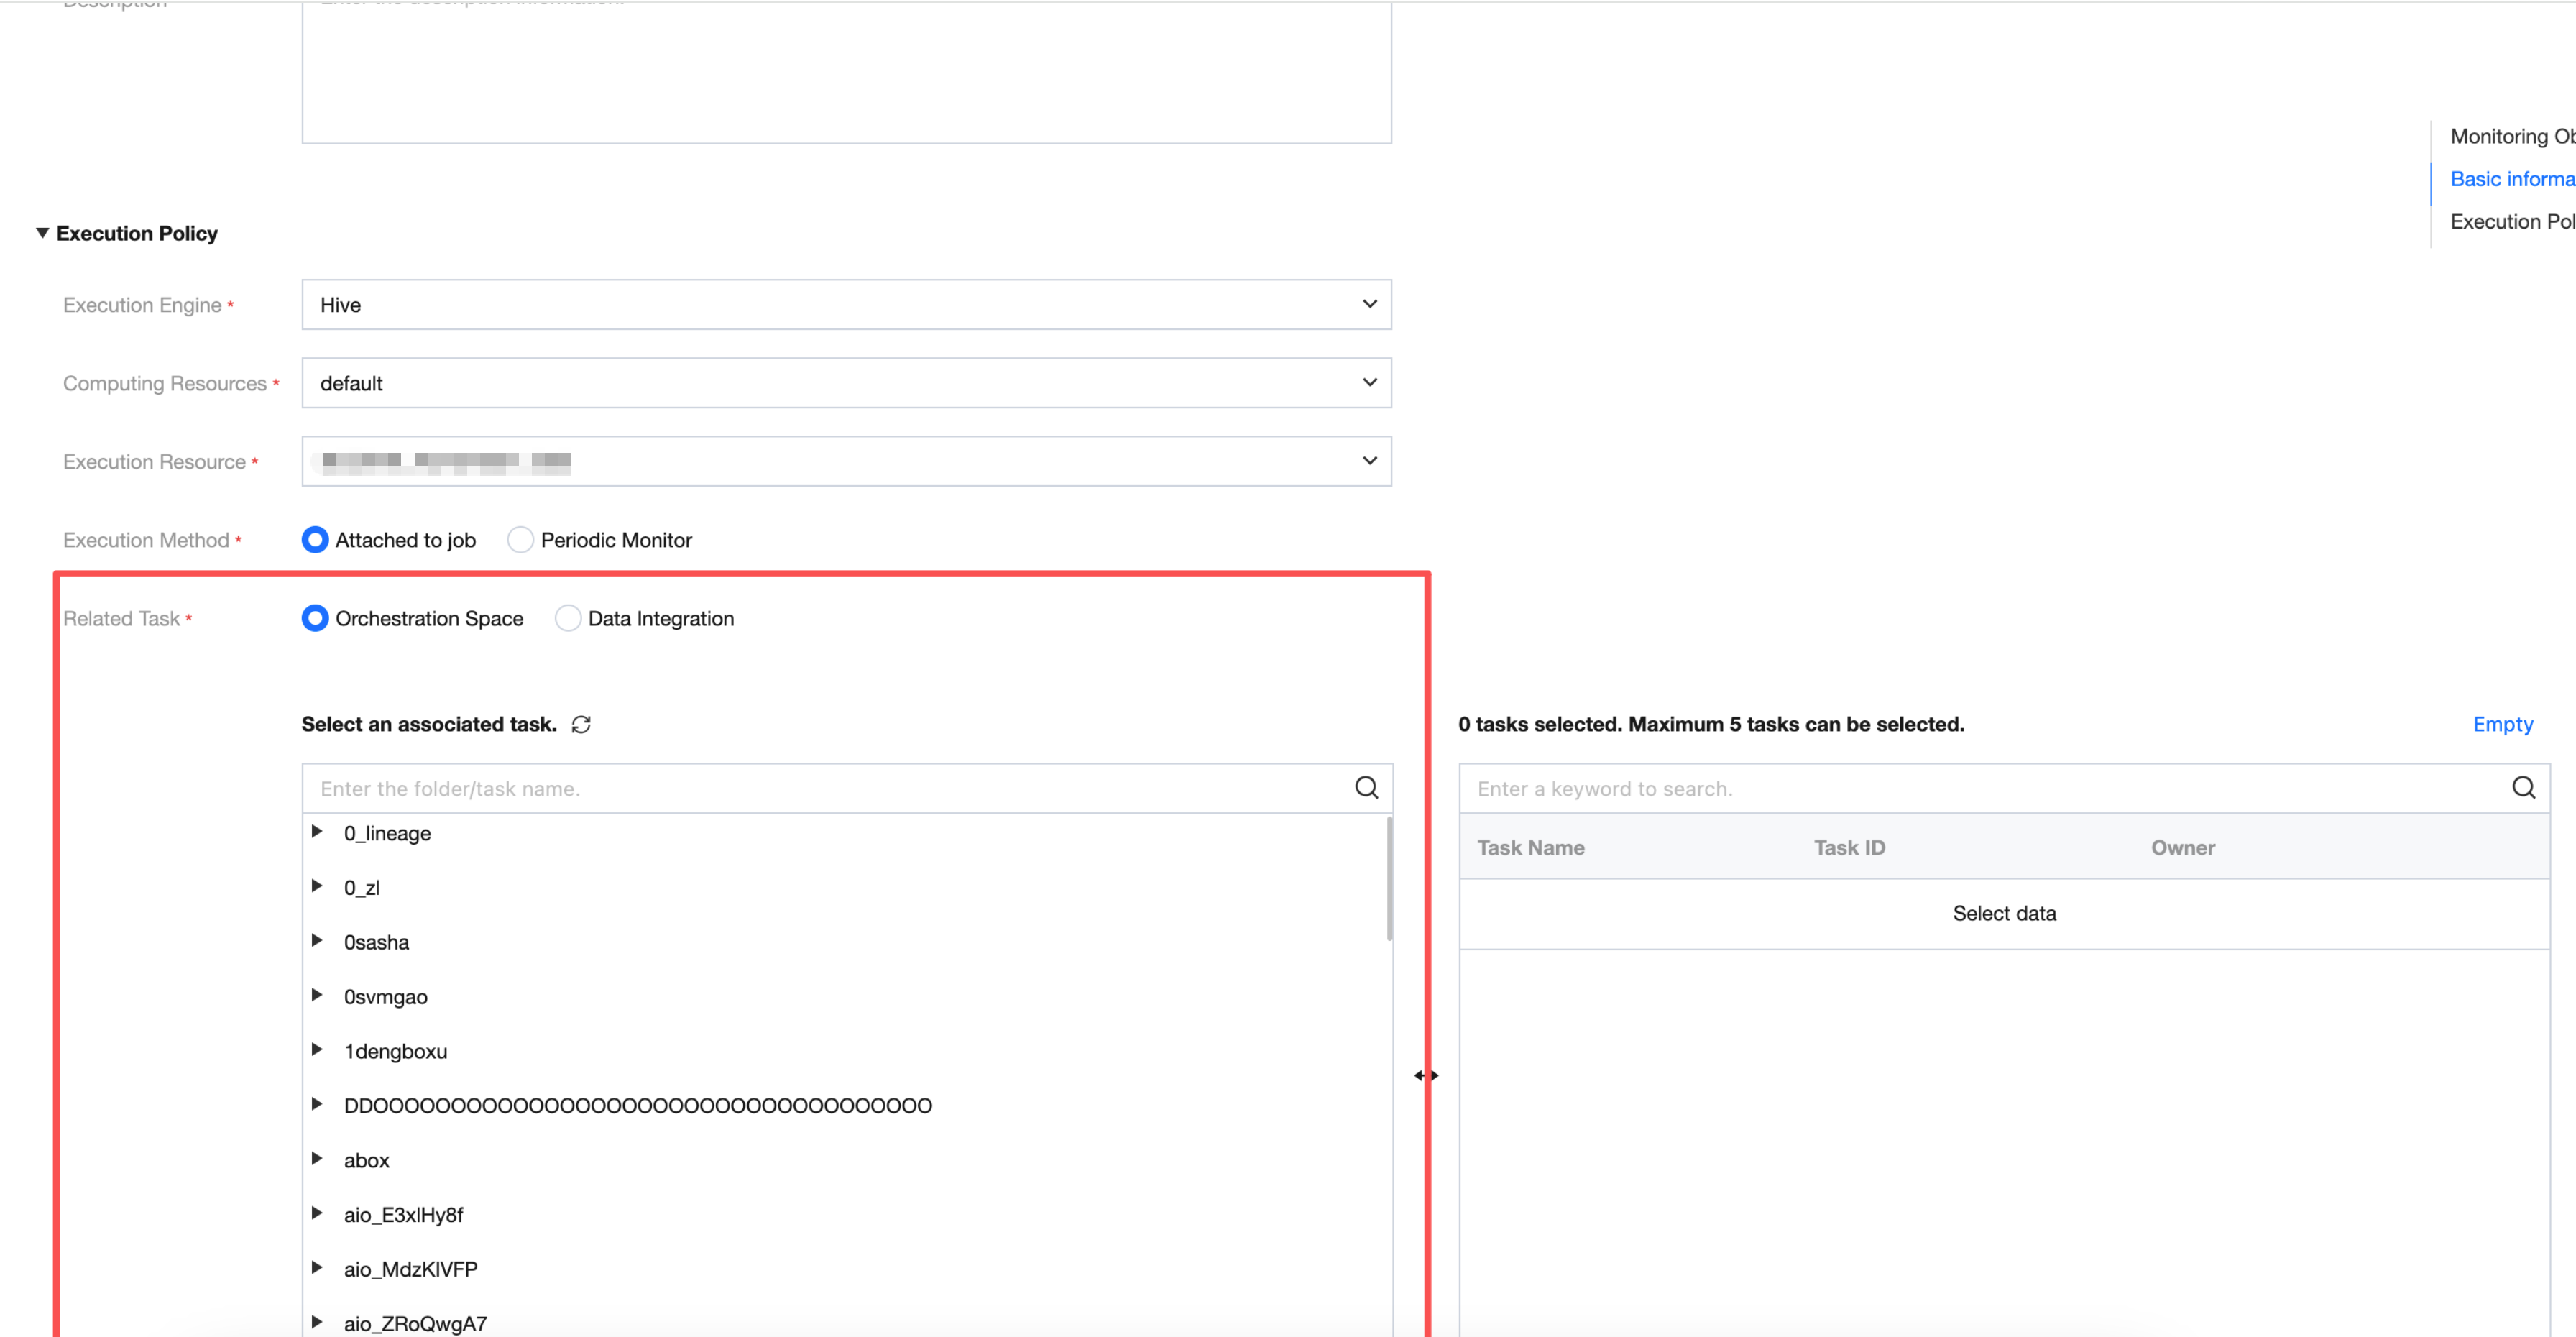Select the Periodic Monitor execution method

520,540
